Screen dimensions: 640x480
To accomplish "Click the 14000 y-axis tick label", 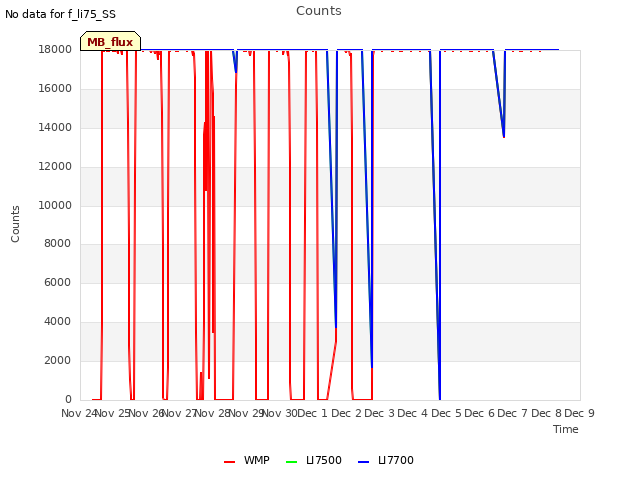I will 55,128.
